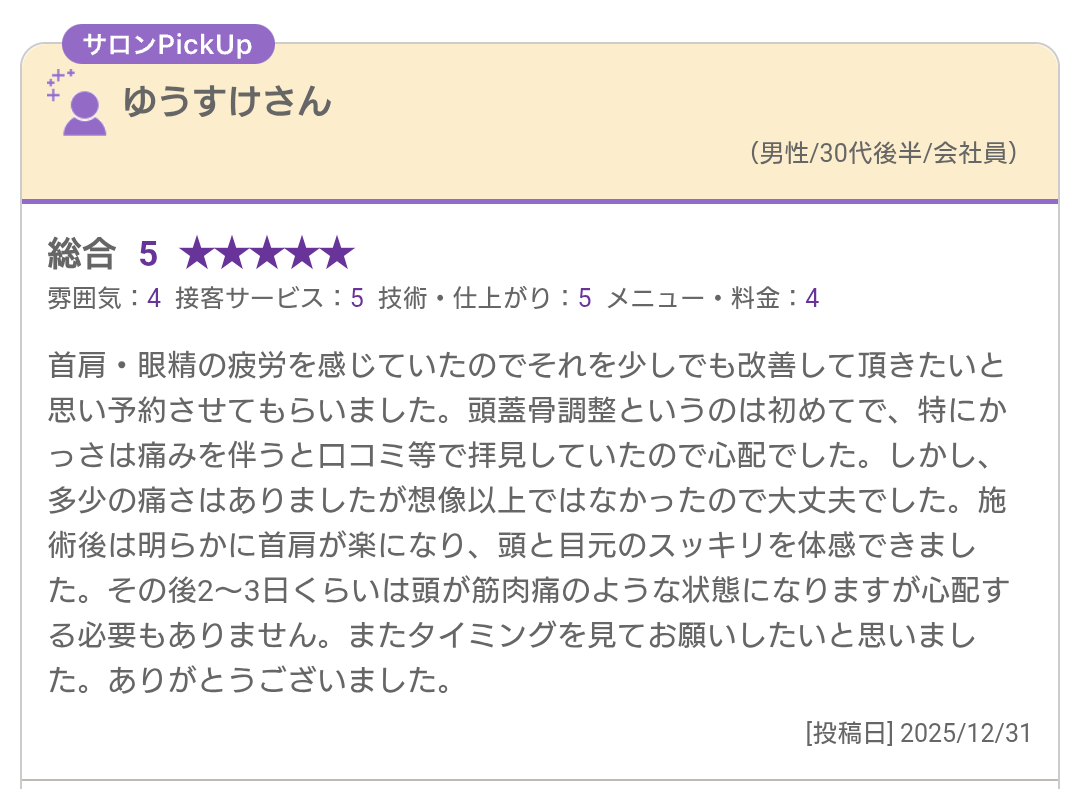Click the 男性/30代後半/会社員 profile text

883,153
